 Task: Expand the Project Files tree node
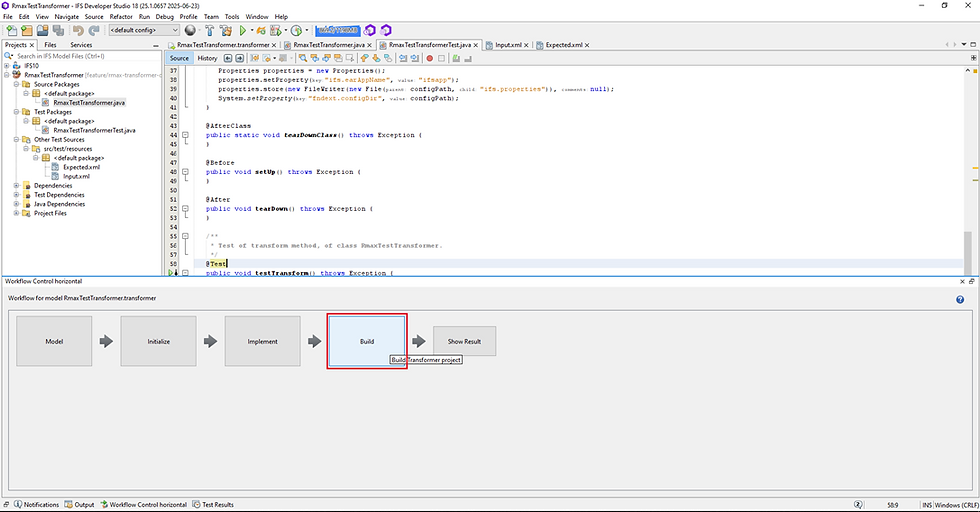point(16,213)
